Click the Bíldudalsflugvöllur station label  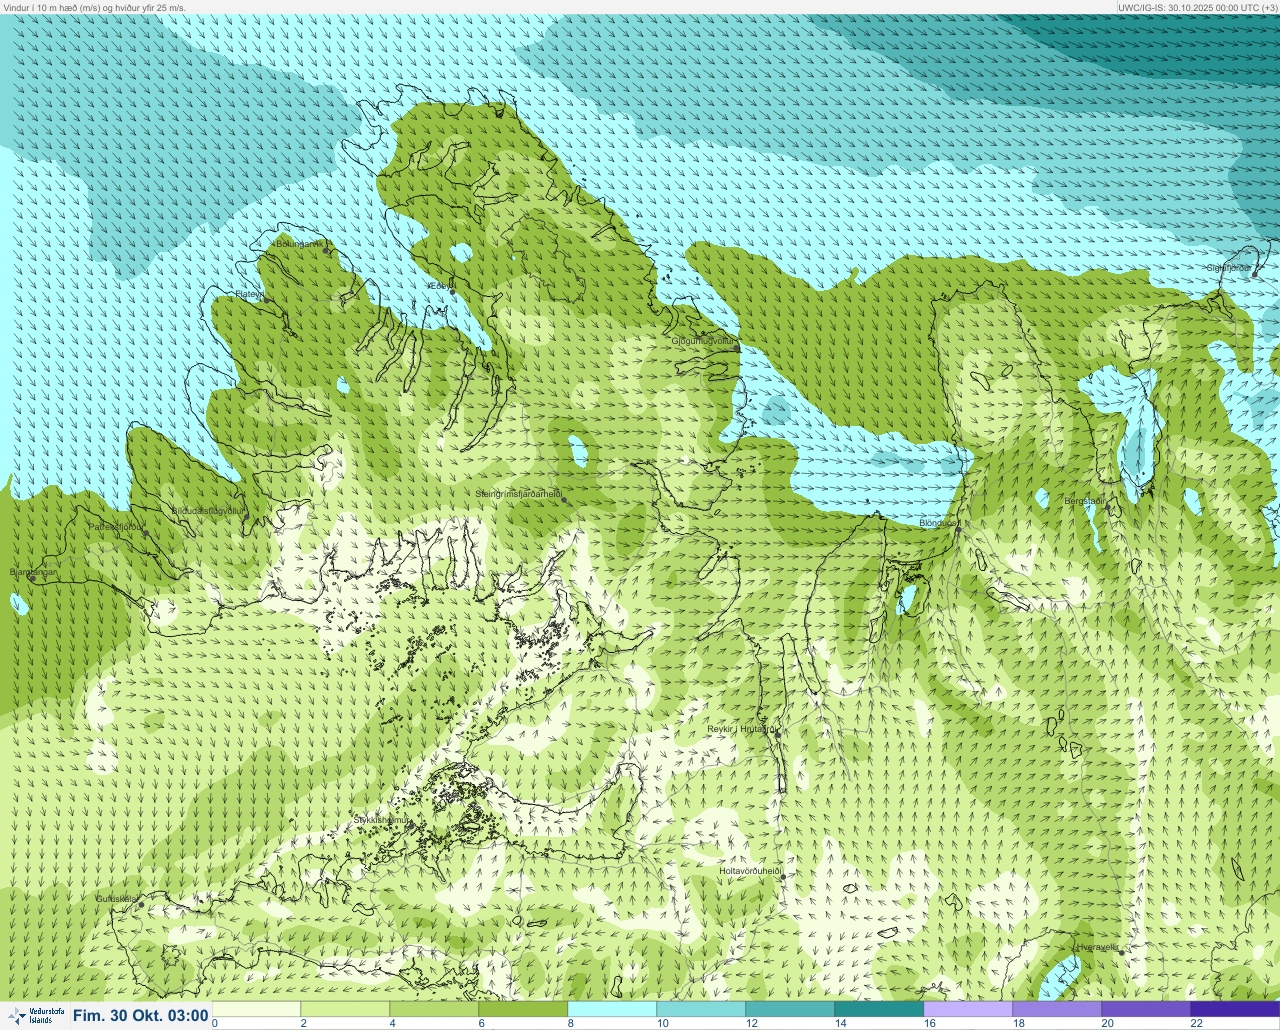click(x=207, y=510)
